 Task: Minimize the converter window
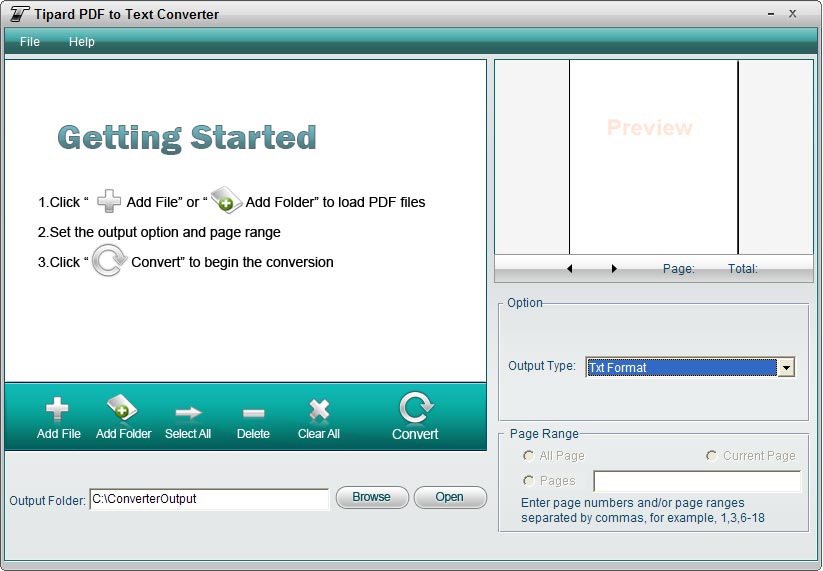pyautogui.click(x=771, y=14)
